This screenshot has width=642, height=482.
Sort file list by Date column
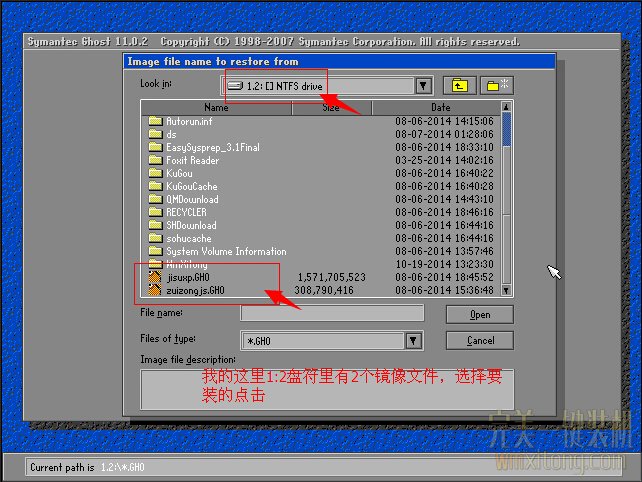[x=440, y=107]
